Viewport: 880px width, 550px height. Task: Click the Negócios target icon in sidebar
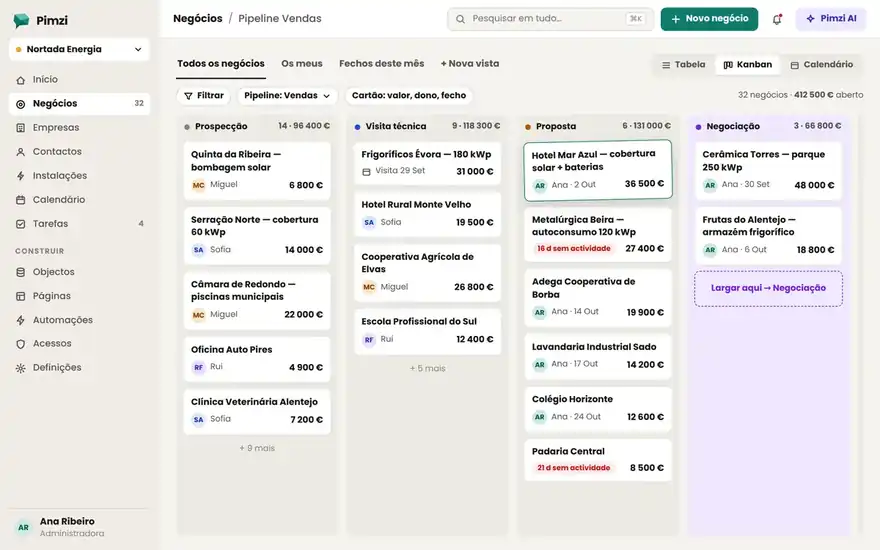(x=21, y=104)
